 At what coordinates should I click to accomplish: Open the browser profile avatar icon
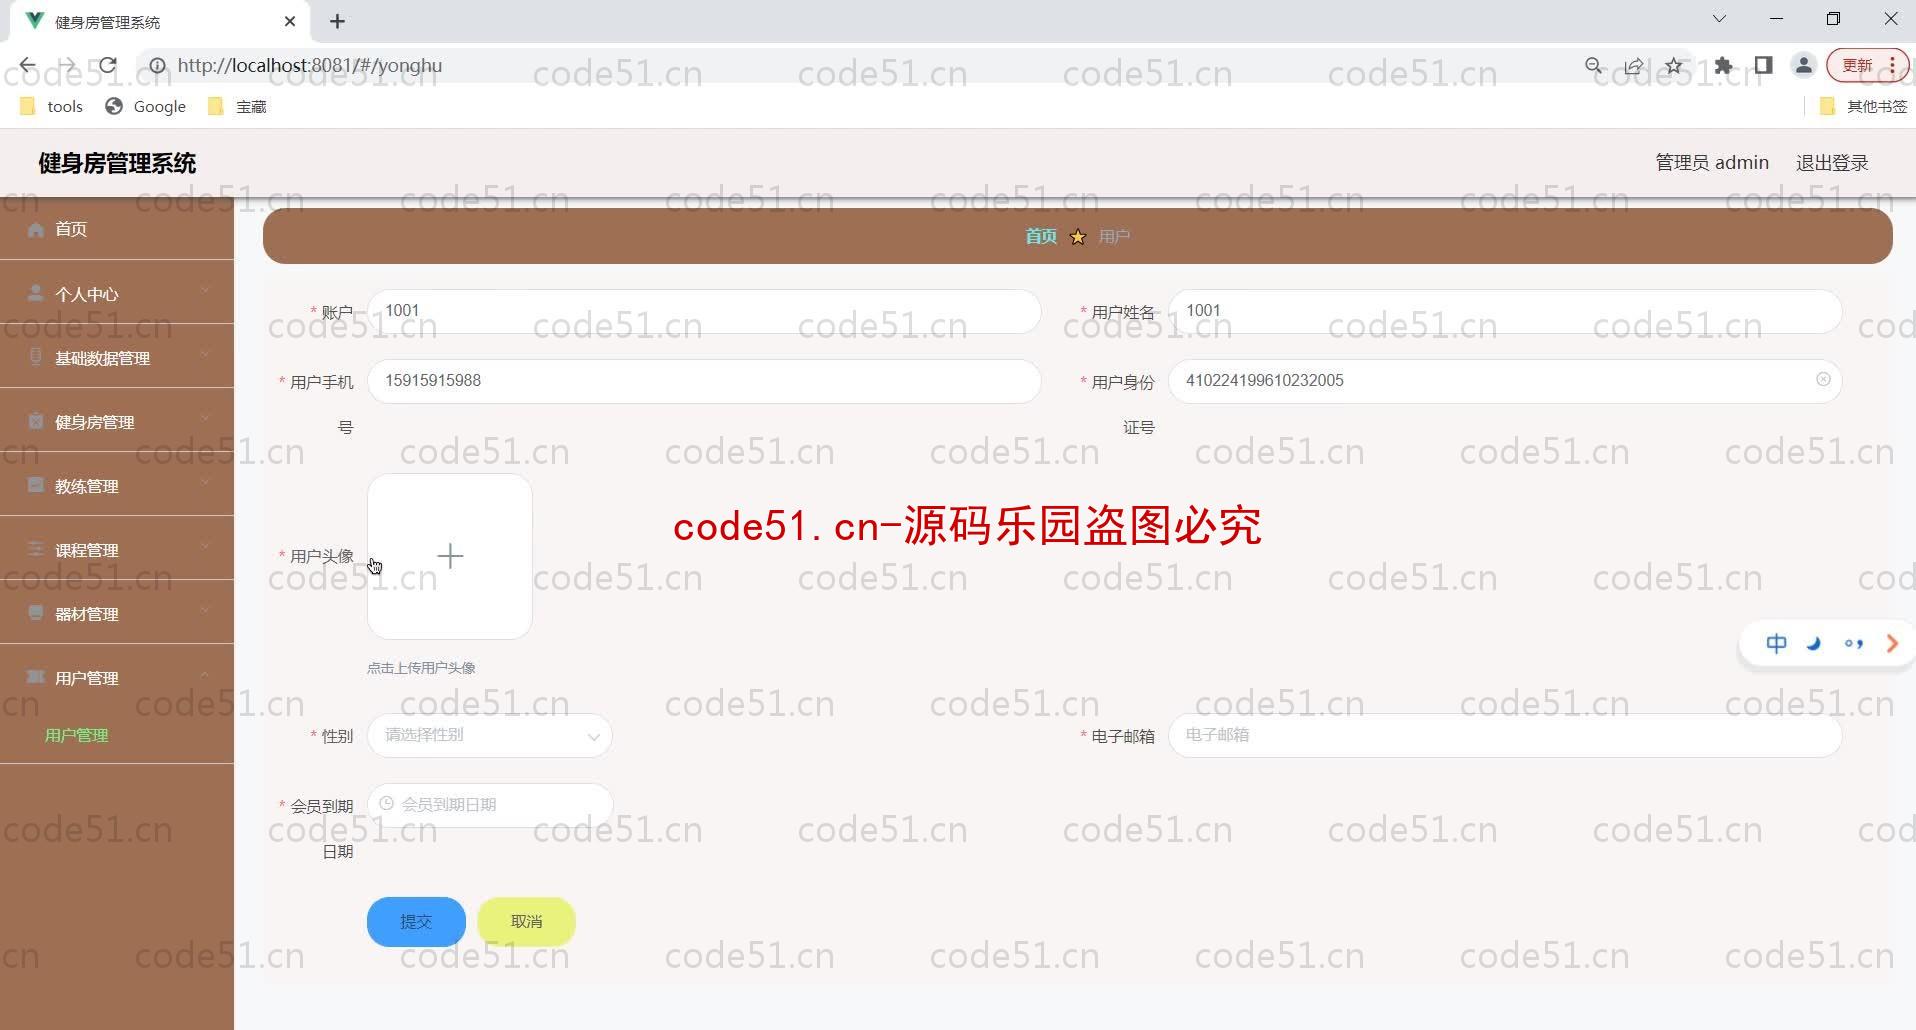(1803, 65)
